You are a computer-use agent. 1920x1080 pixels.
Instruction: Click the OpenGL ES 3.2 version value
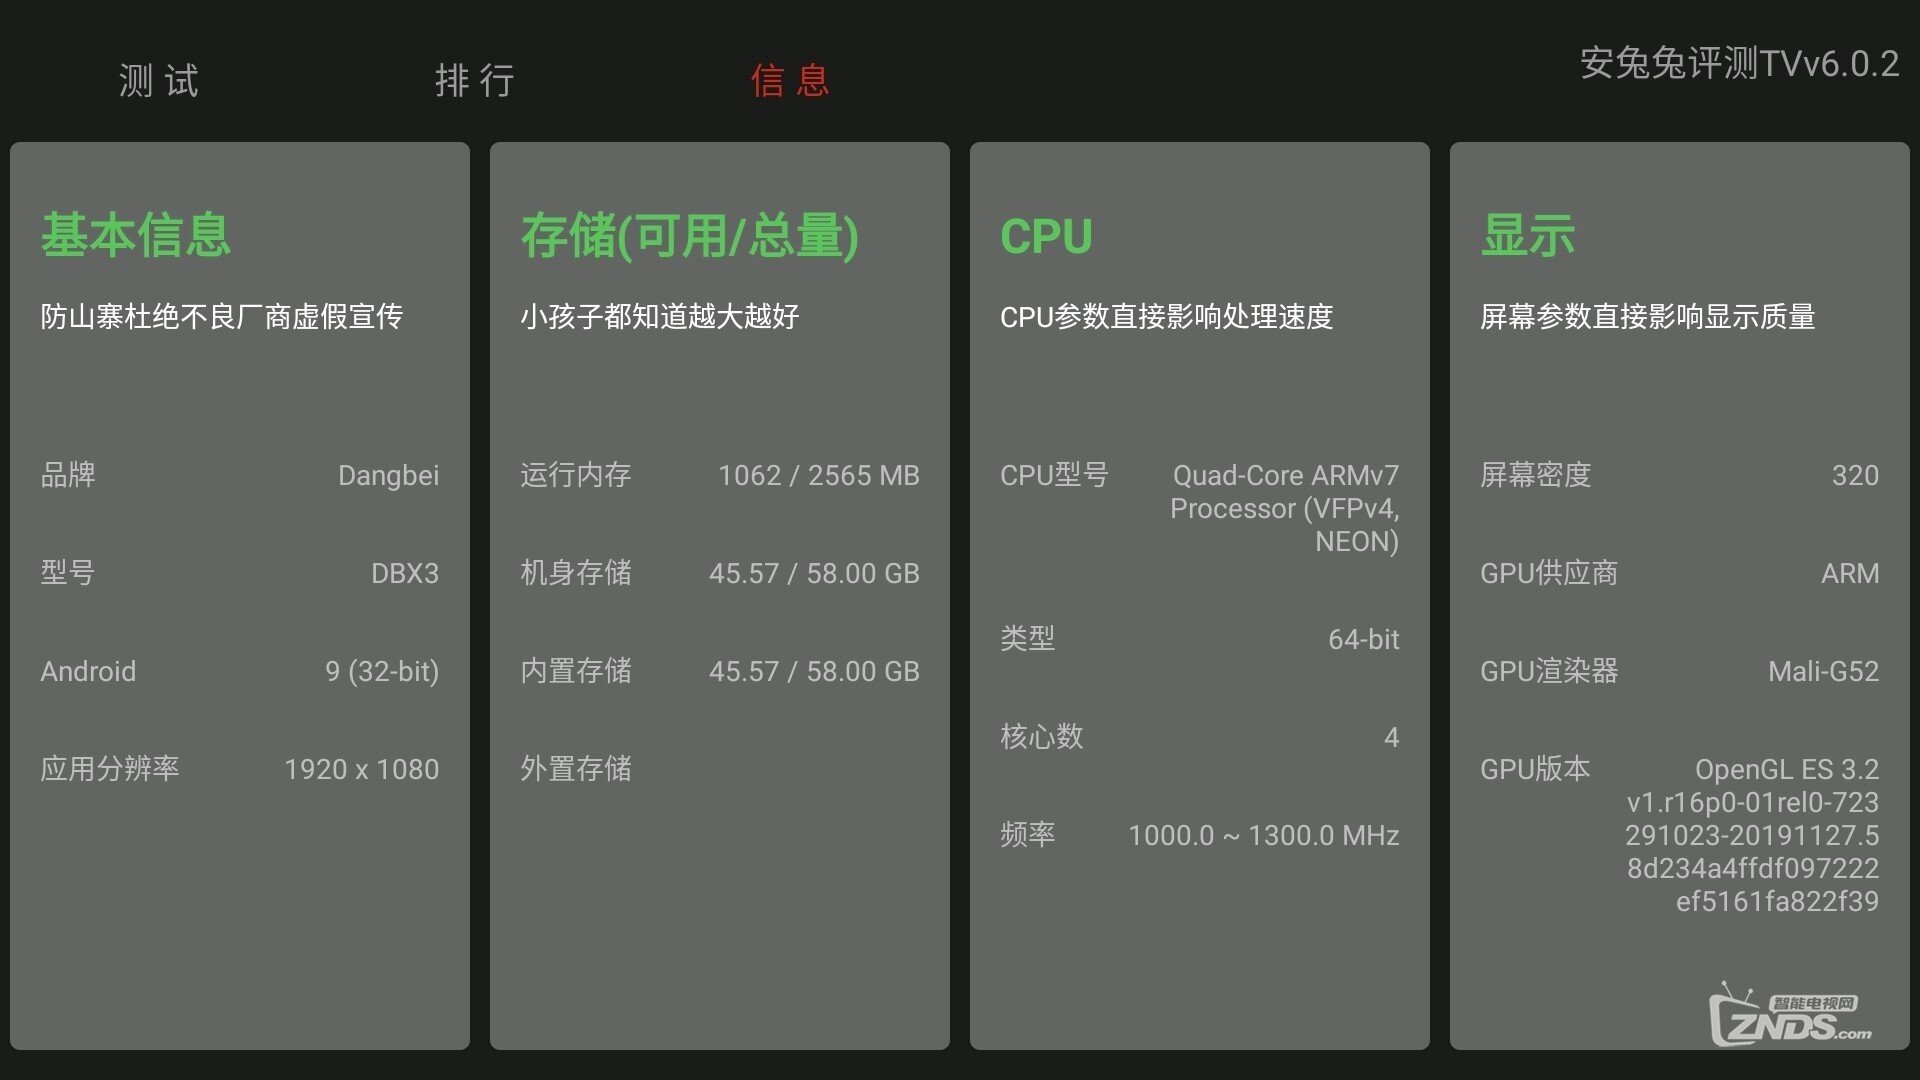1752,835
